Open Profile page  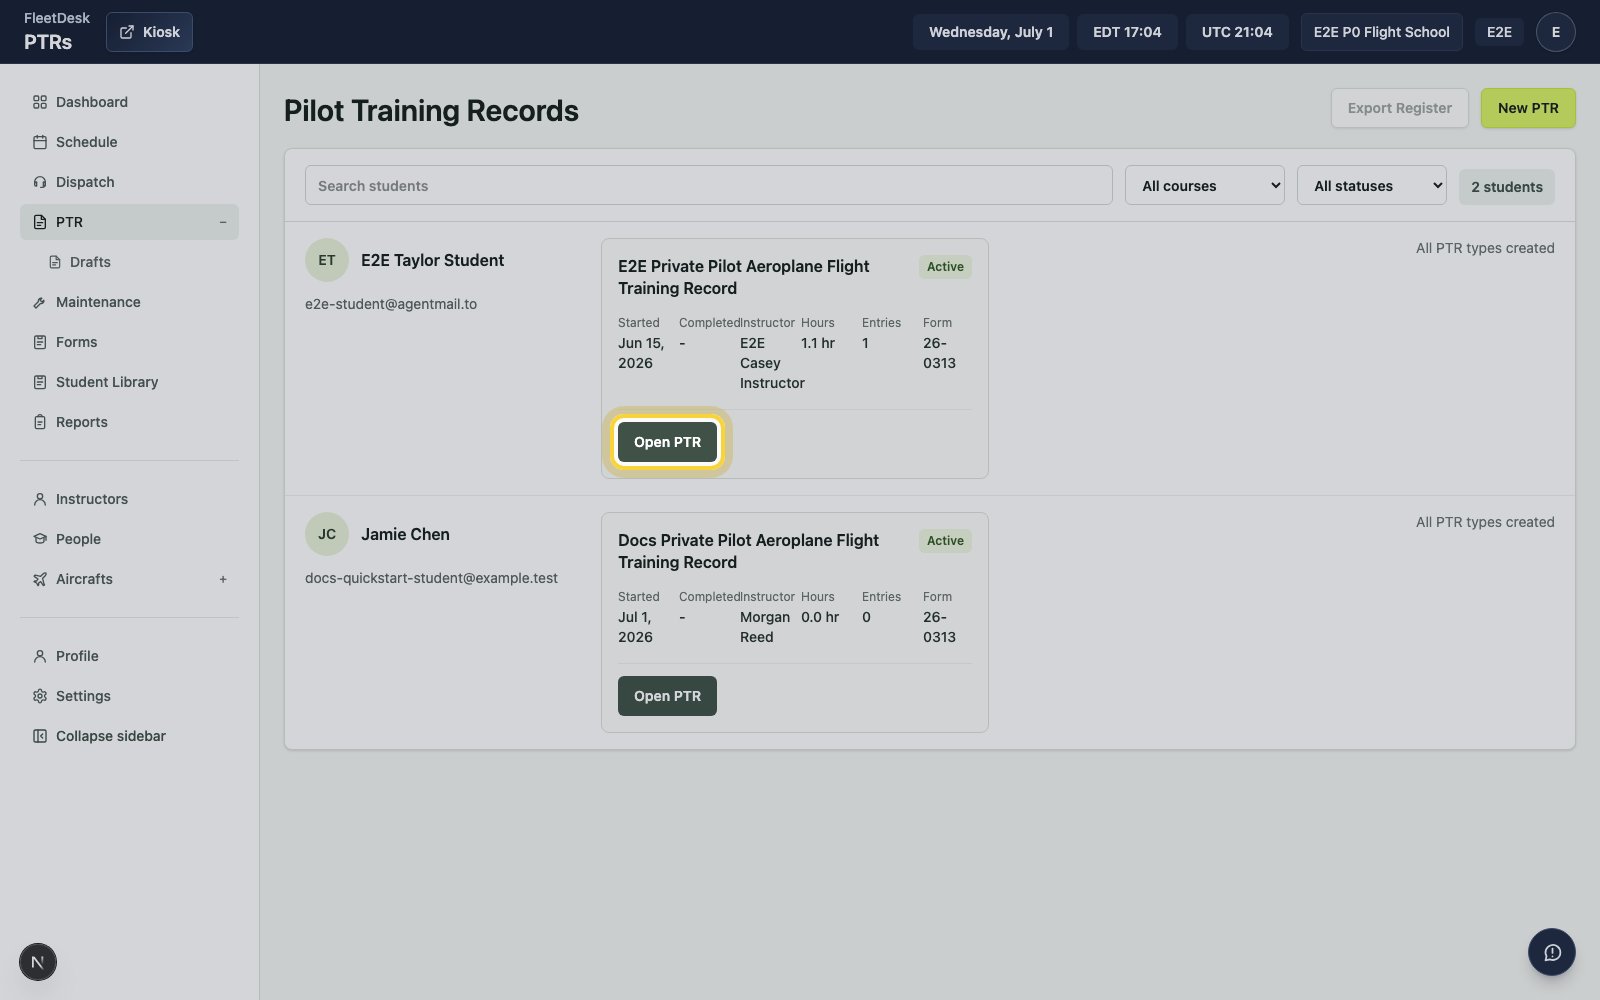(x=129, y=656)
